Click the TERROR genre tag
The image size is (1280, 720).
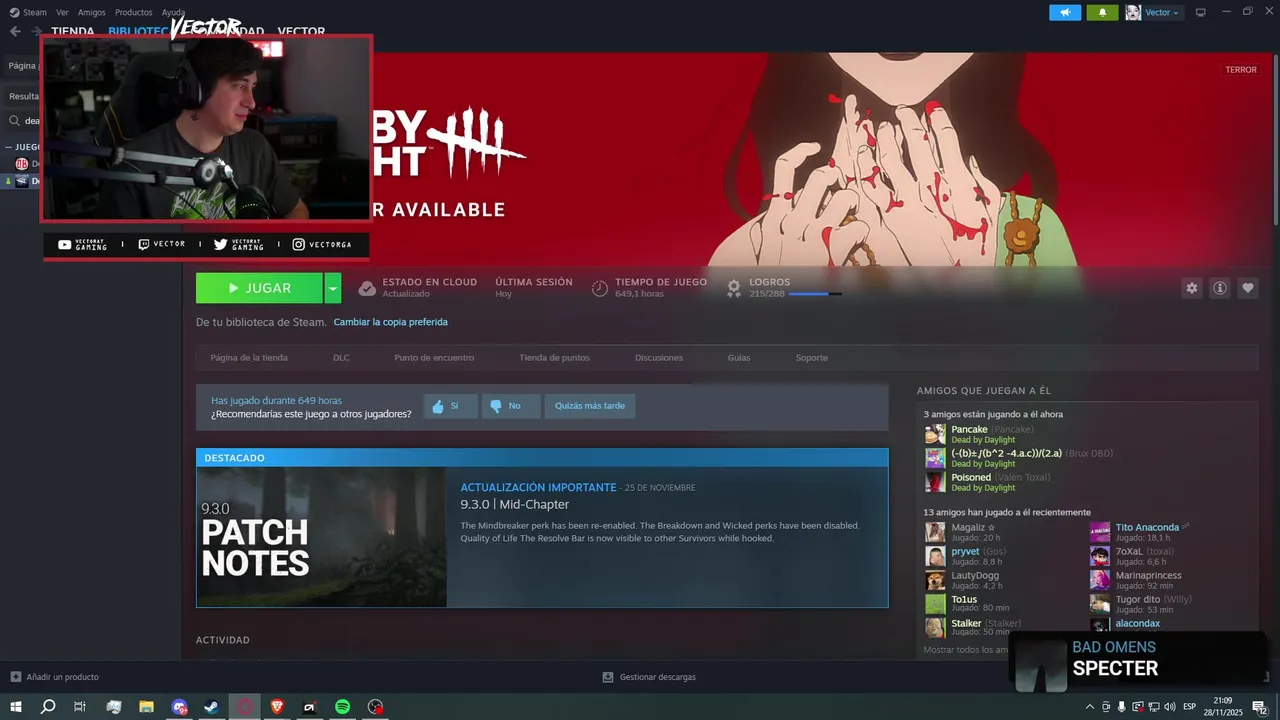(x=1241, y=70)
